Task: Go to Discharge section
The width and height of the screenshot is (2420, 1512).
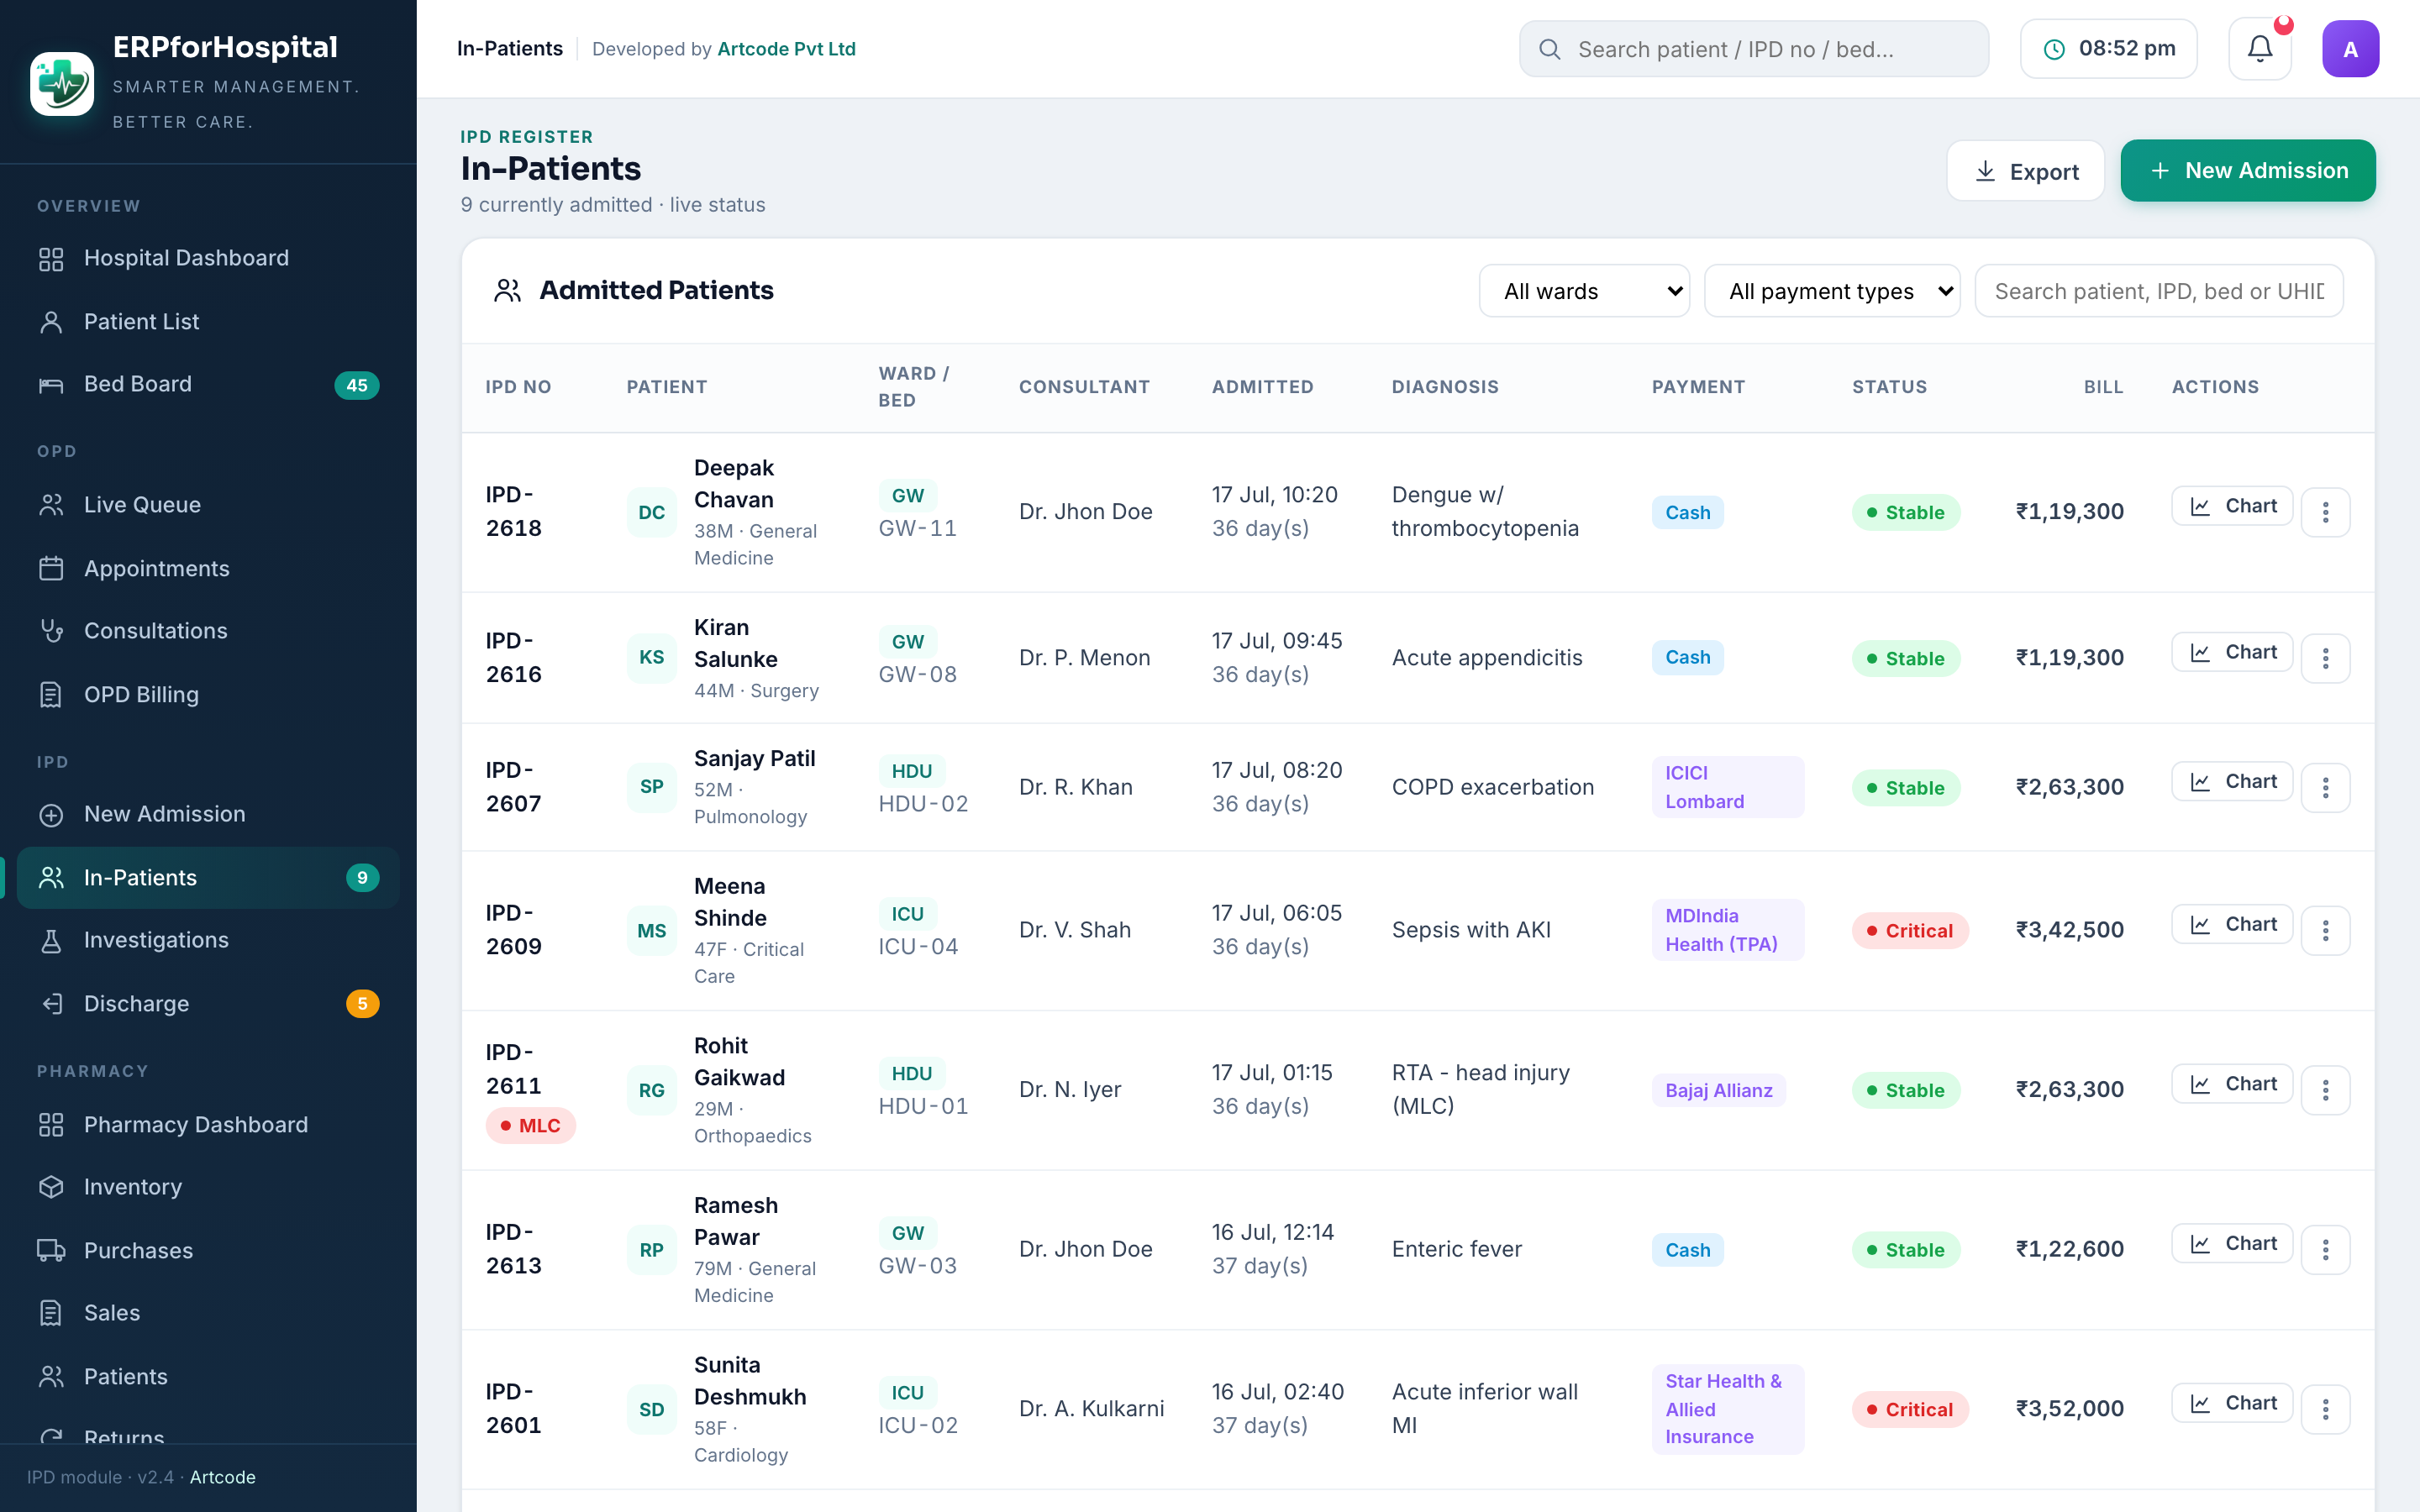Action: pos(208,1003)
